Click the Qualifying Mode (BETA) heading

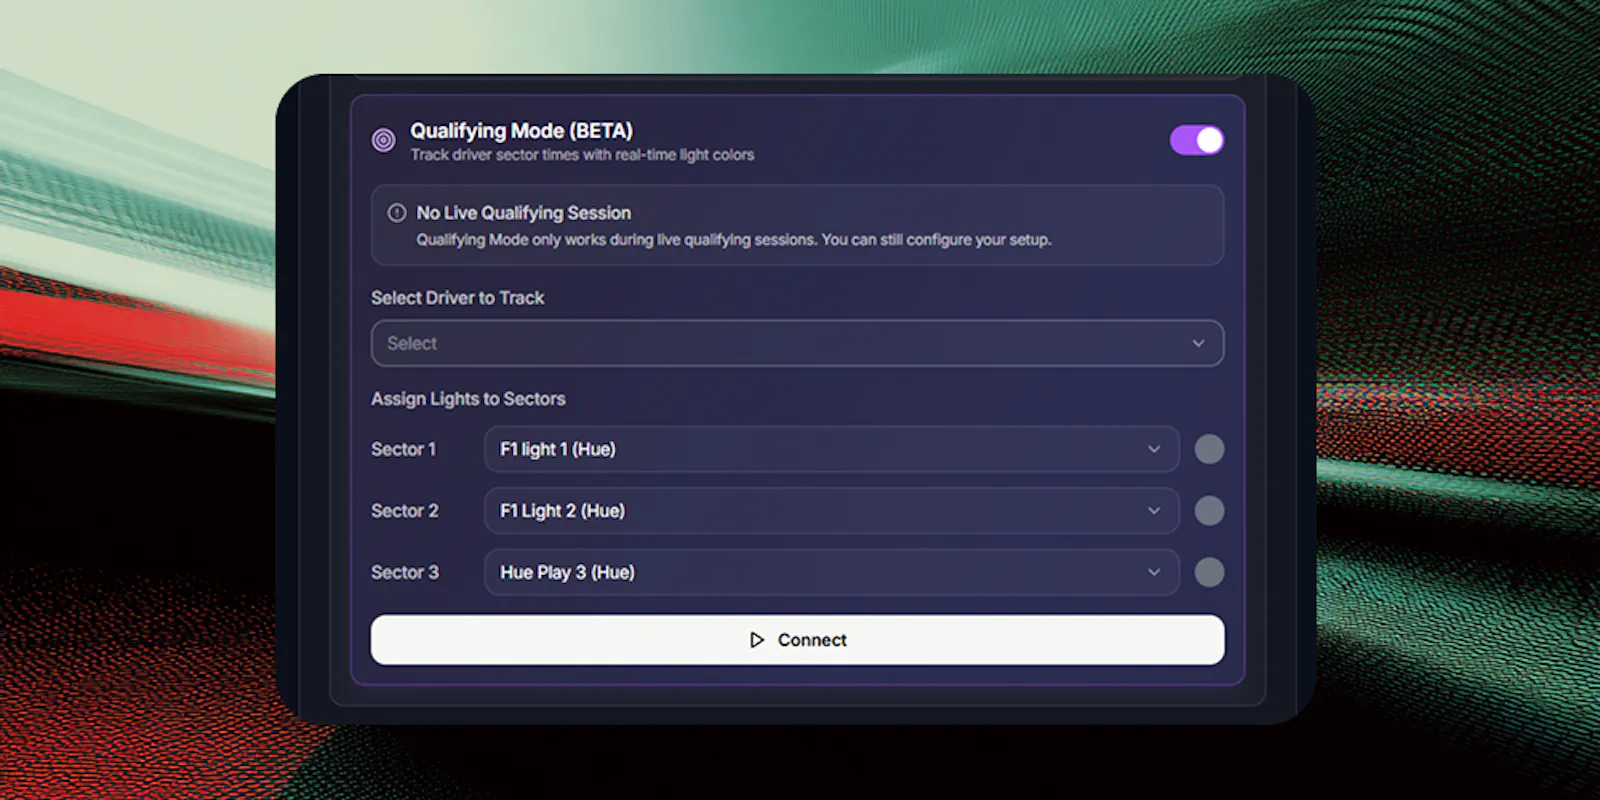pos(521,131)
